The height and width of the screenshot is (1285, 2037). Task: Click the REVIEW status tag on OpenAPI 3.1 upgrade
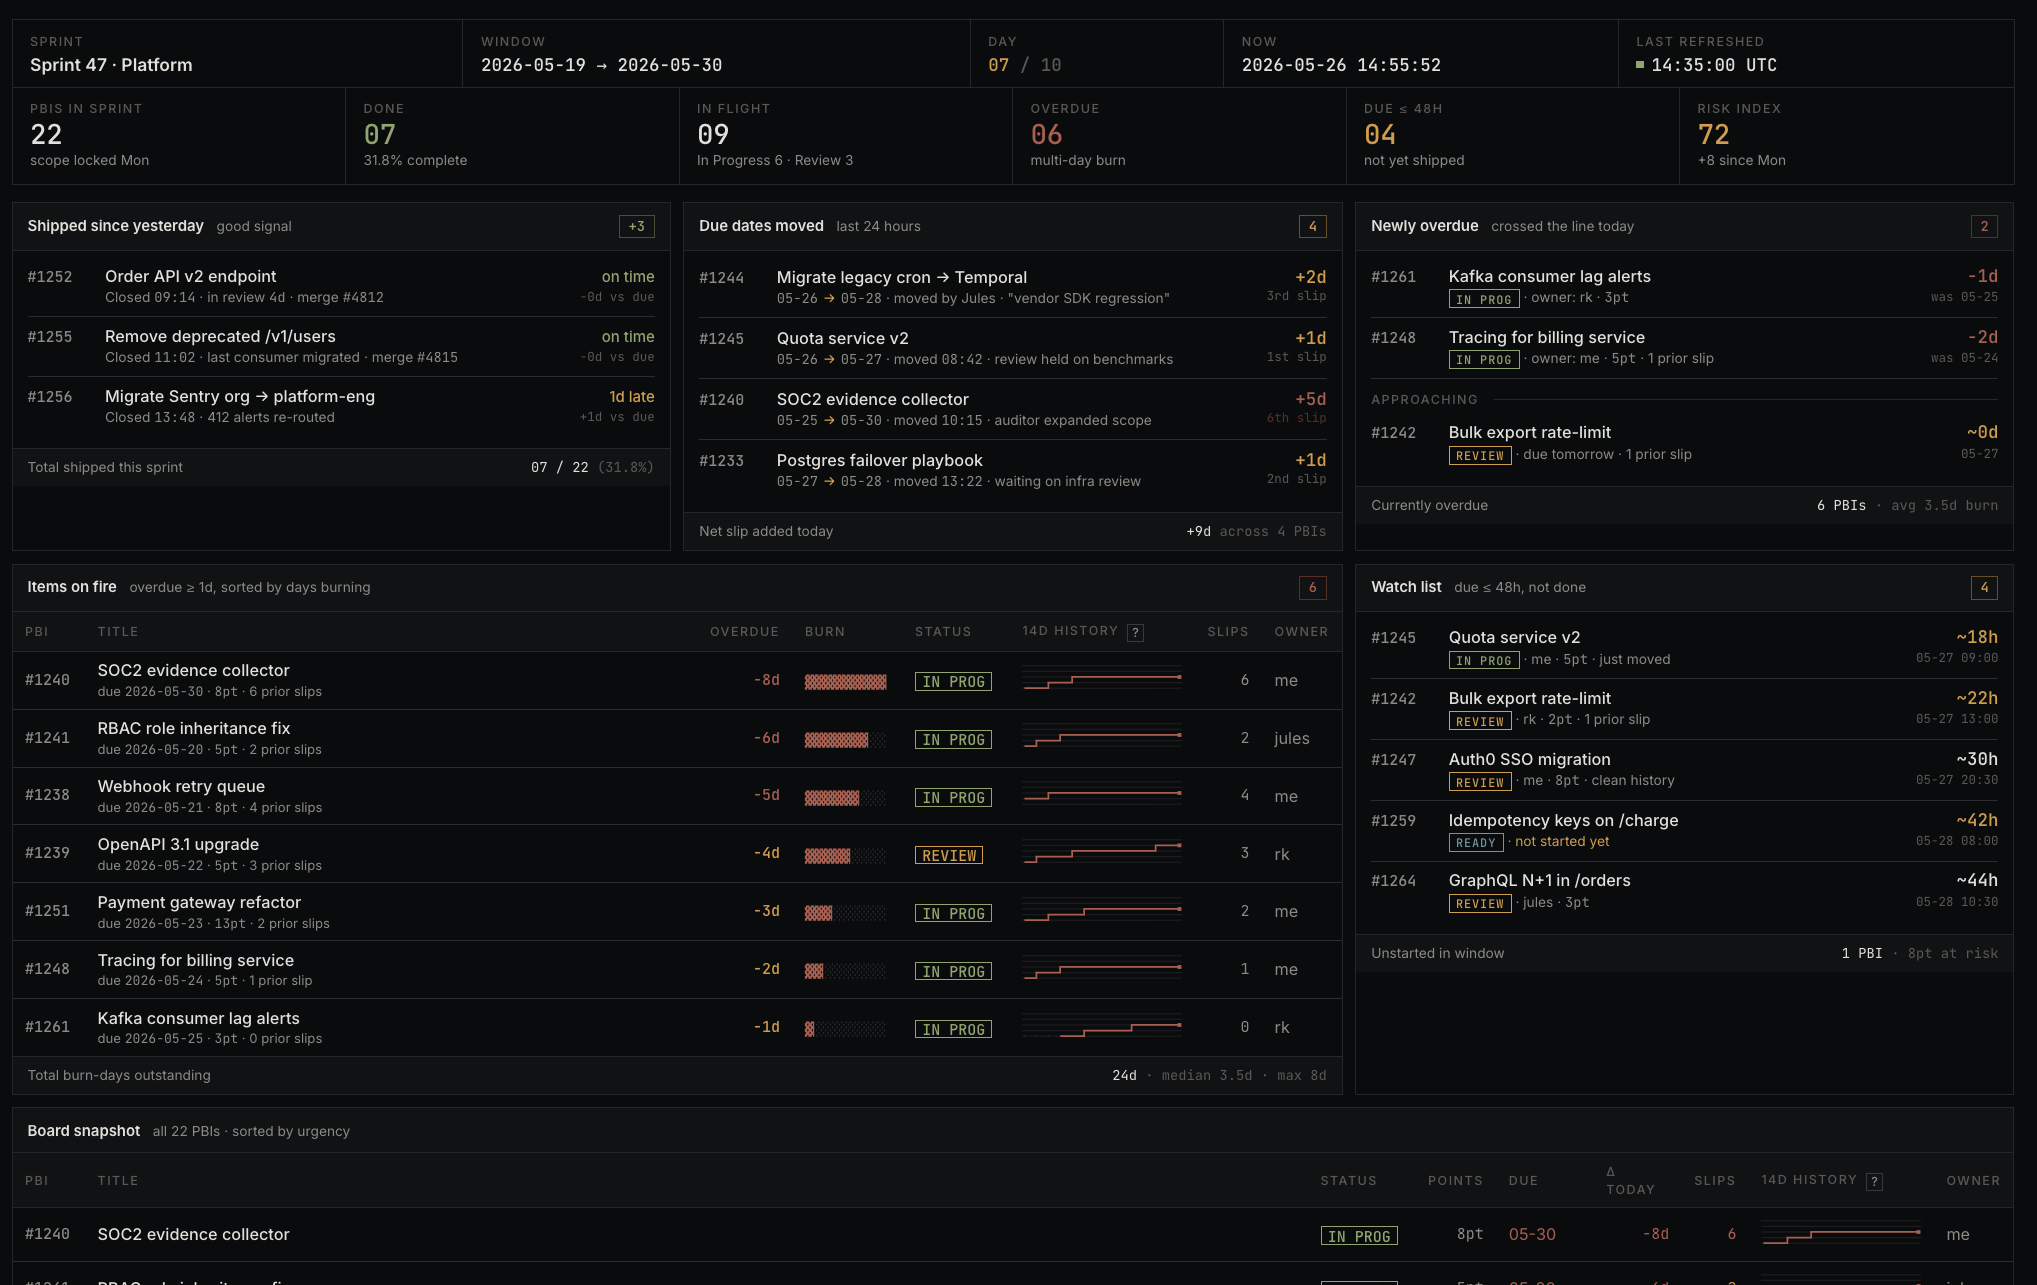pos(949,855)
